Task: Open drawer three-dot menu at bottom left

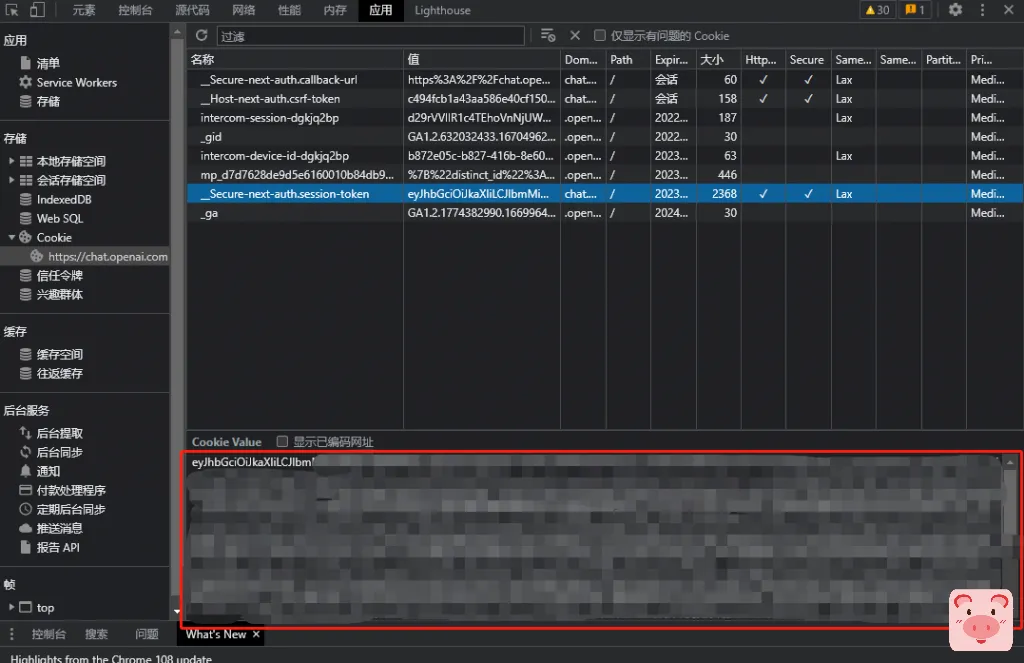Action: [11, 634]
